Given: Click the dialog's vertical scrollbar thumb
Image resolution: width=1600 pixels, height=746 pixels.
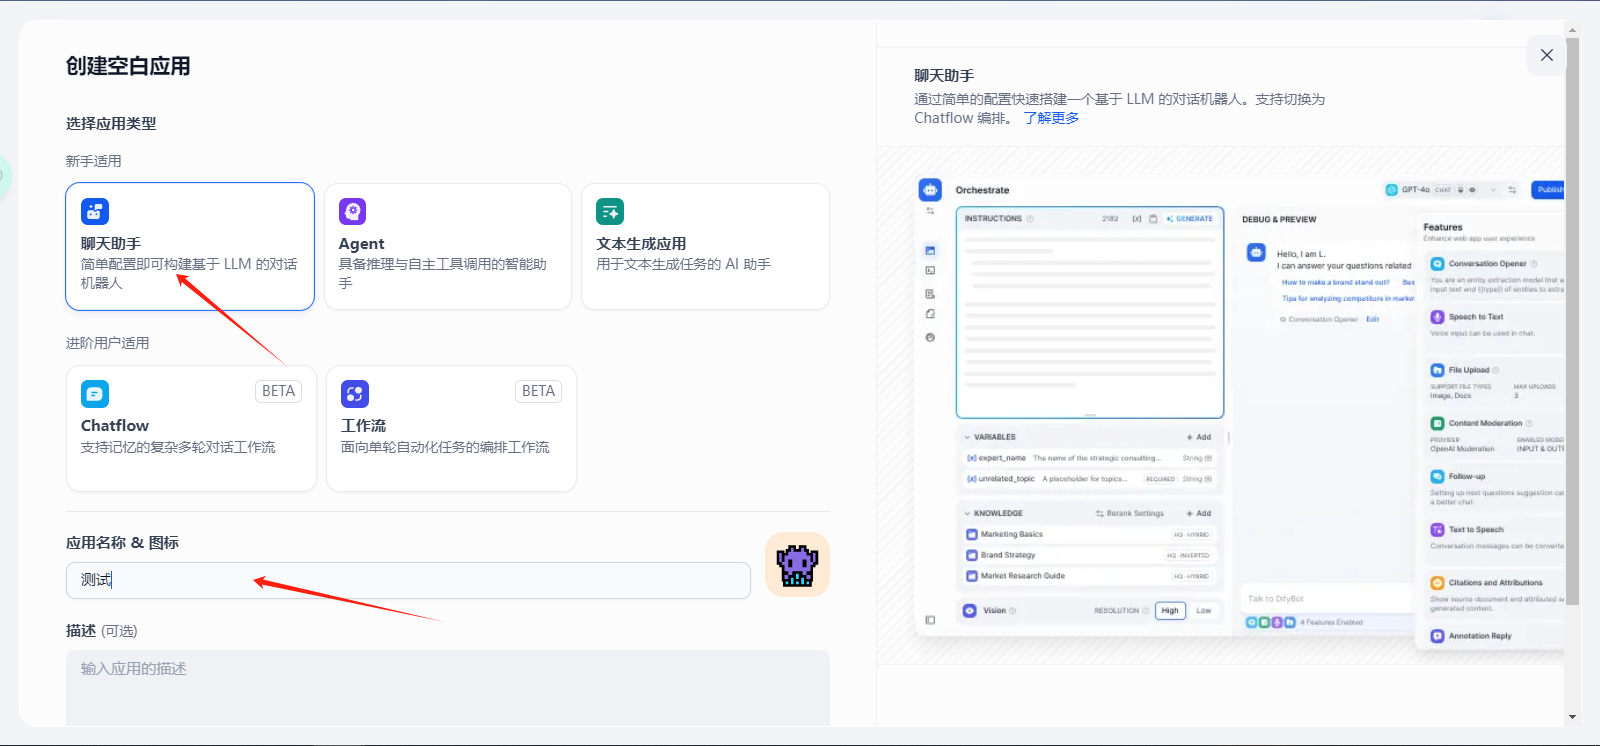Looking at the screenshot, I should pos(1572,320).
